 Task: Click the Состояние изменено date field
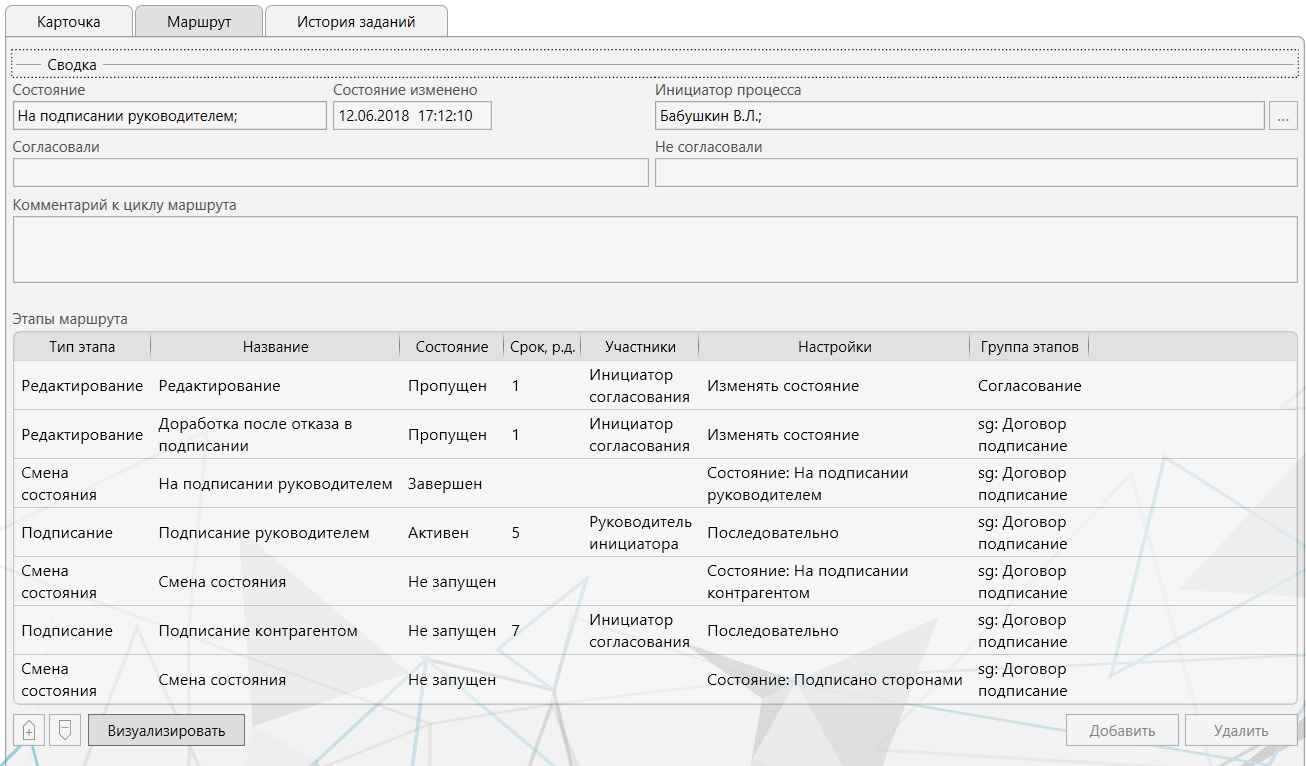pos(411,116)
